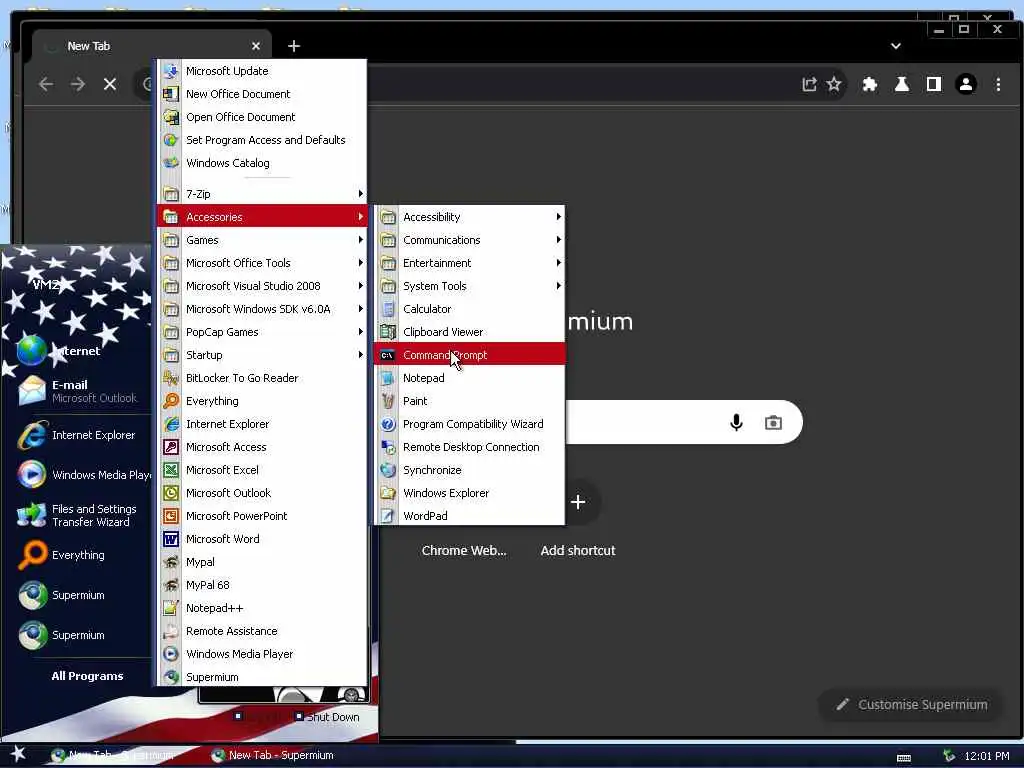Click the Synchronize globe icon
Viewport: 1024px width, 768px height.
[388, 470]
